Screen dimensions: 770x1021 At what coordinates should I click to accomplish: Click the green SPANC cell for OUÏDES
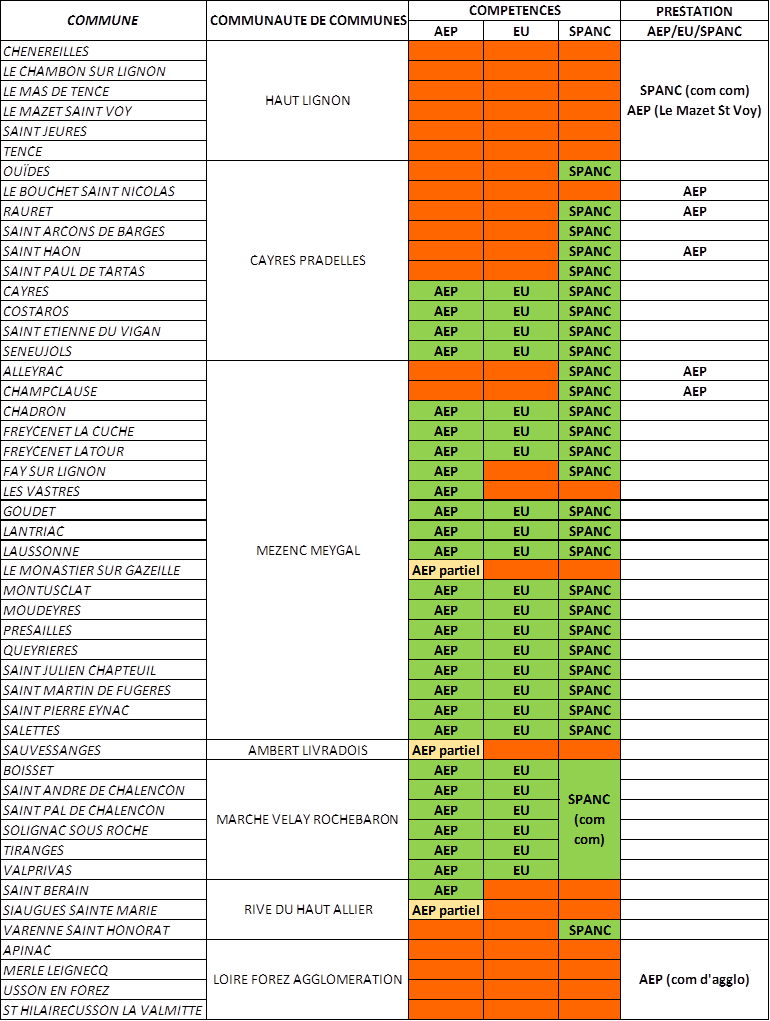click(x=589, y=171)
